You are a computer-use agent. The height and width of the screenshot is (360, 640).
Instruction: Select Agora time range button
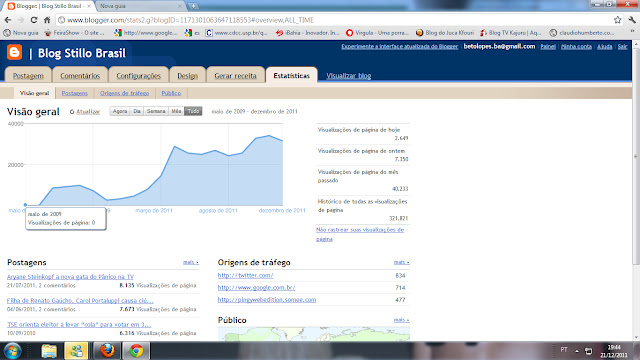(120, 111)
